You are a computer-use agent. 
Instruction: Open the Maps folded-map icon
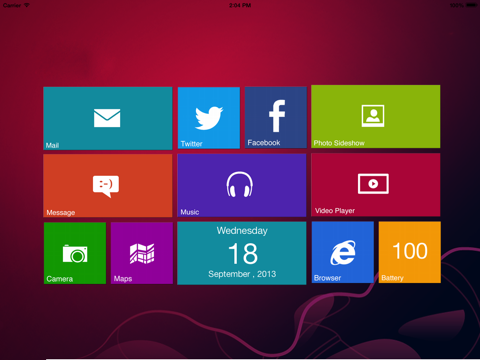[142, 253]
